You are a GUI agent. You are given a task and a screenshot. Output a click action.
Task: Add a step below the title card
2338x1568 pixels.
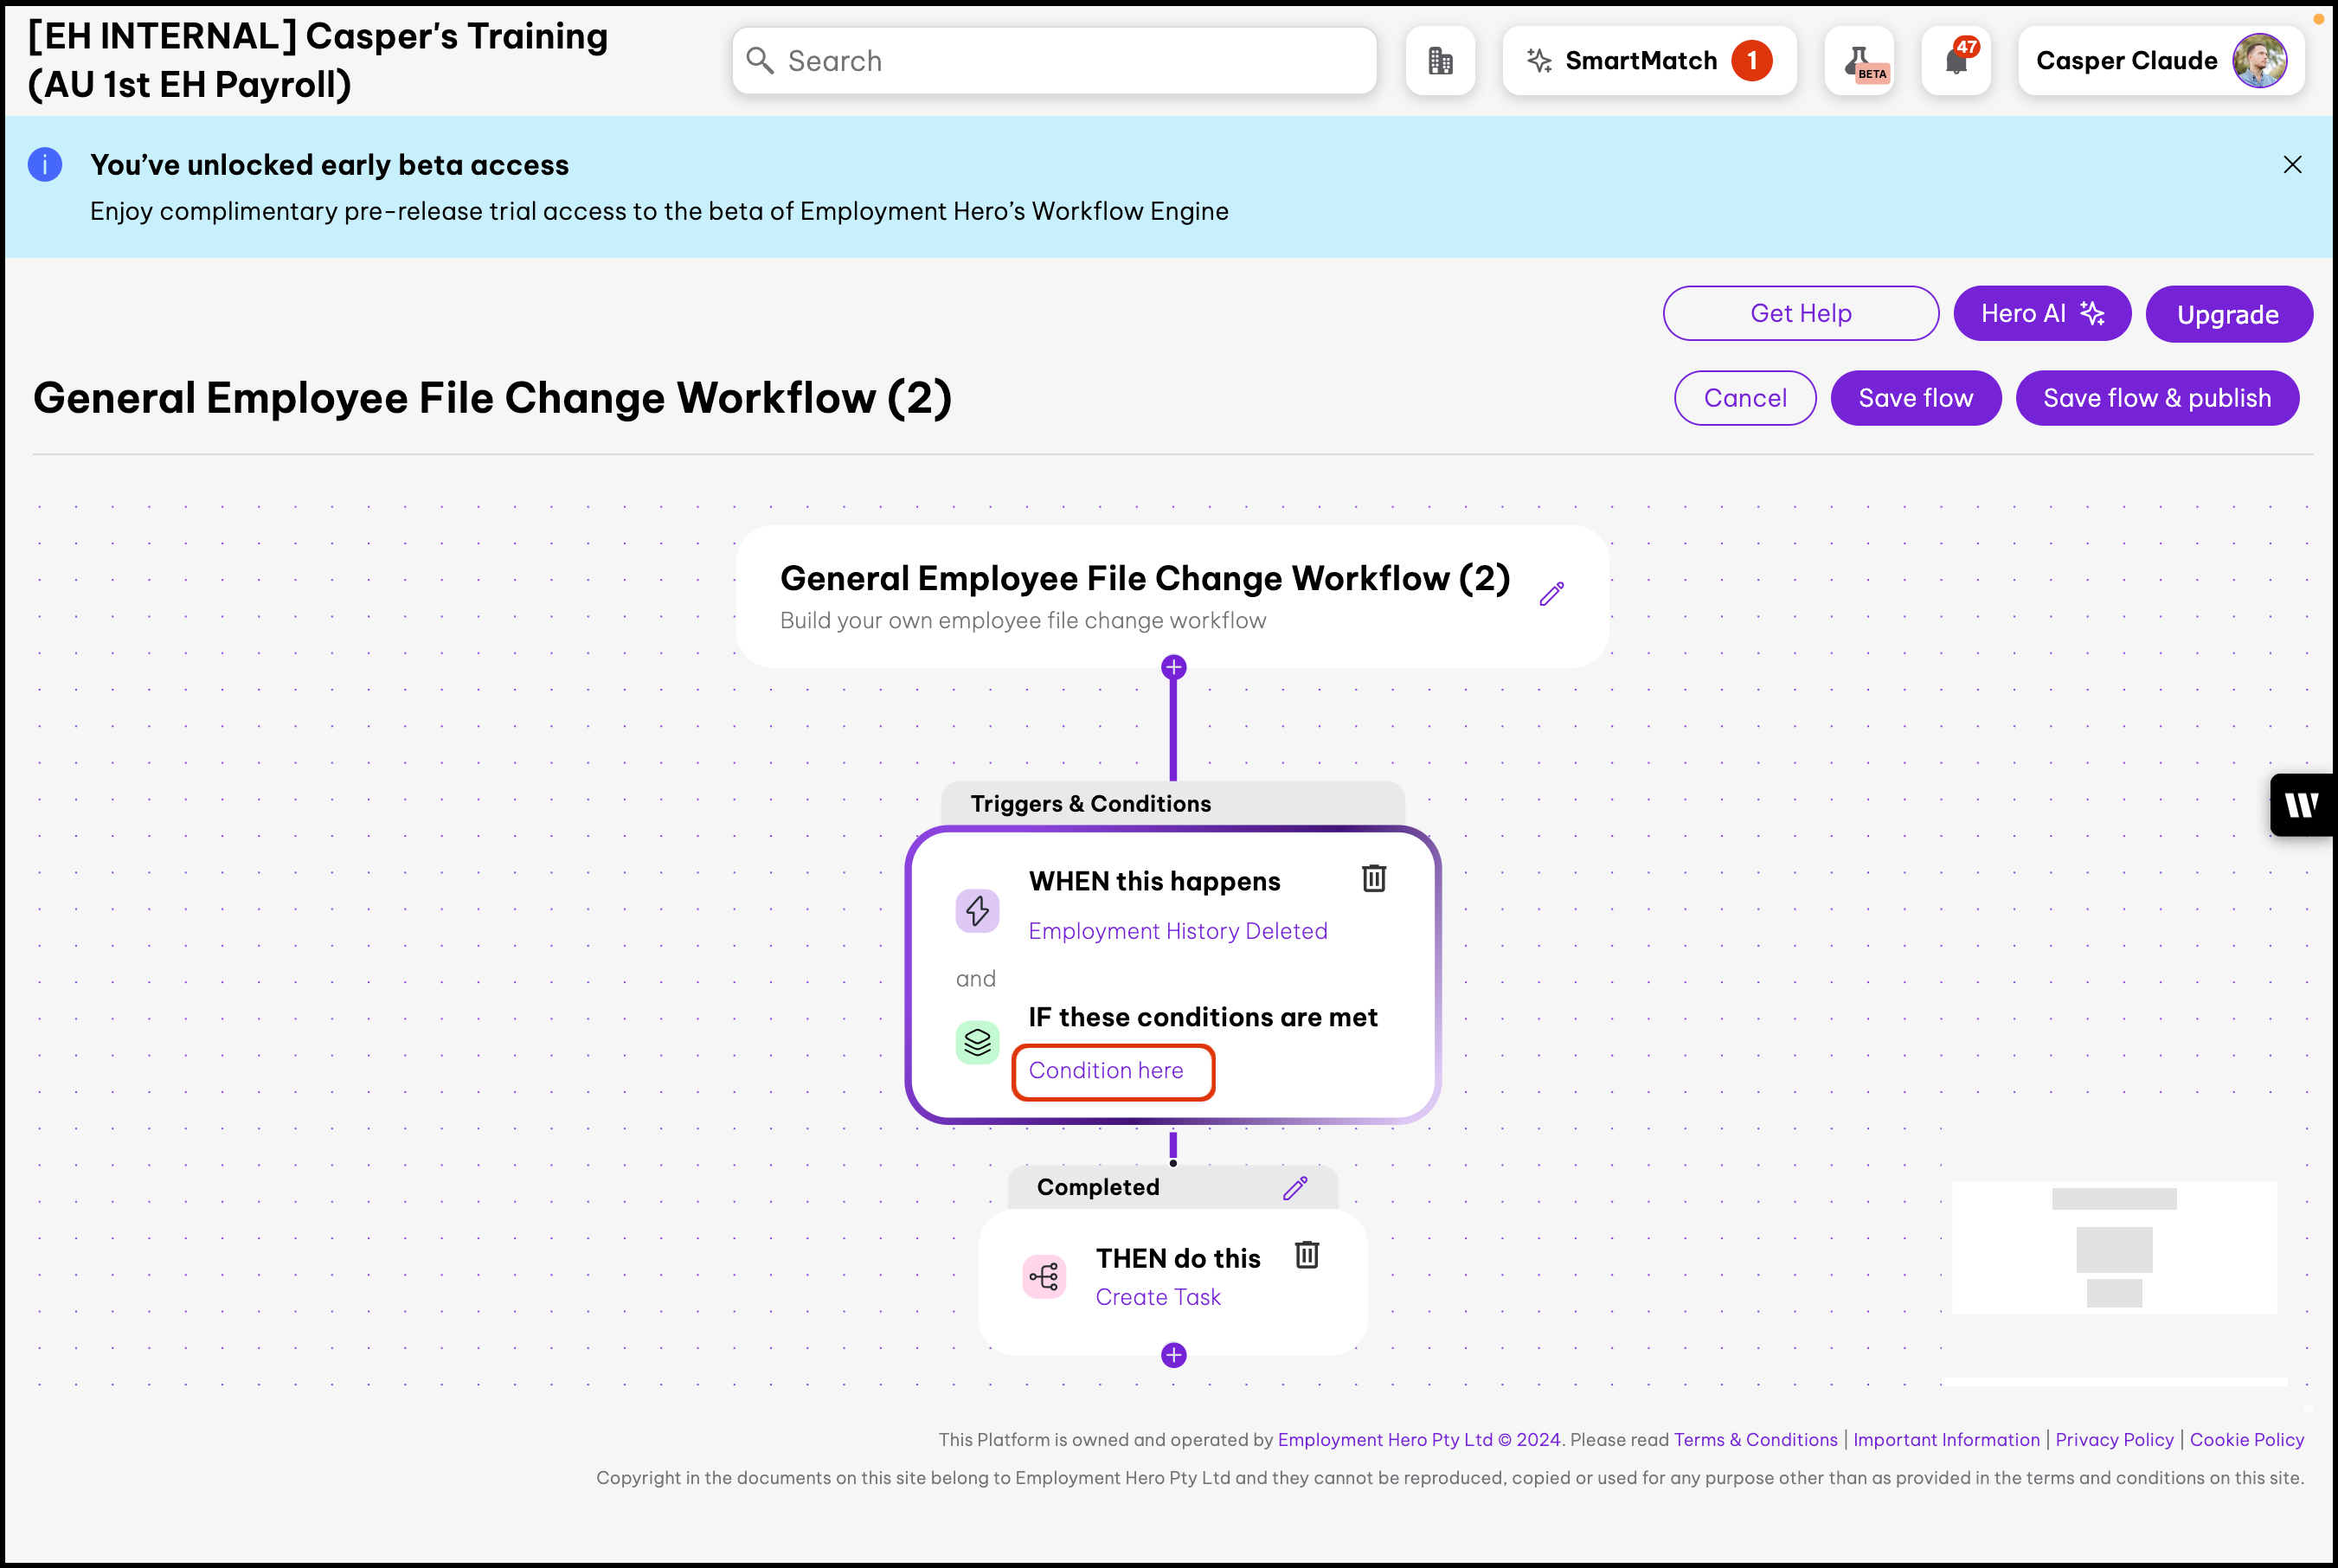click(1174, 667)
